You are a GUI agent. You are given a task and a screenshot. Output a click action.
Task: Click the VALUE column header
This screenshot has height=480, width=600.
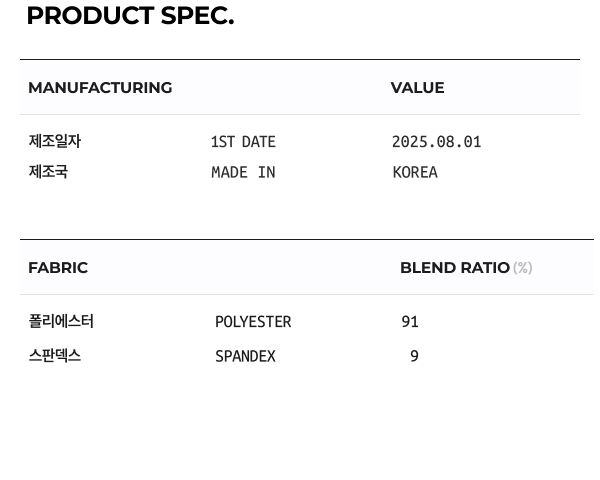click(417, 88)
